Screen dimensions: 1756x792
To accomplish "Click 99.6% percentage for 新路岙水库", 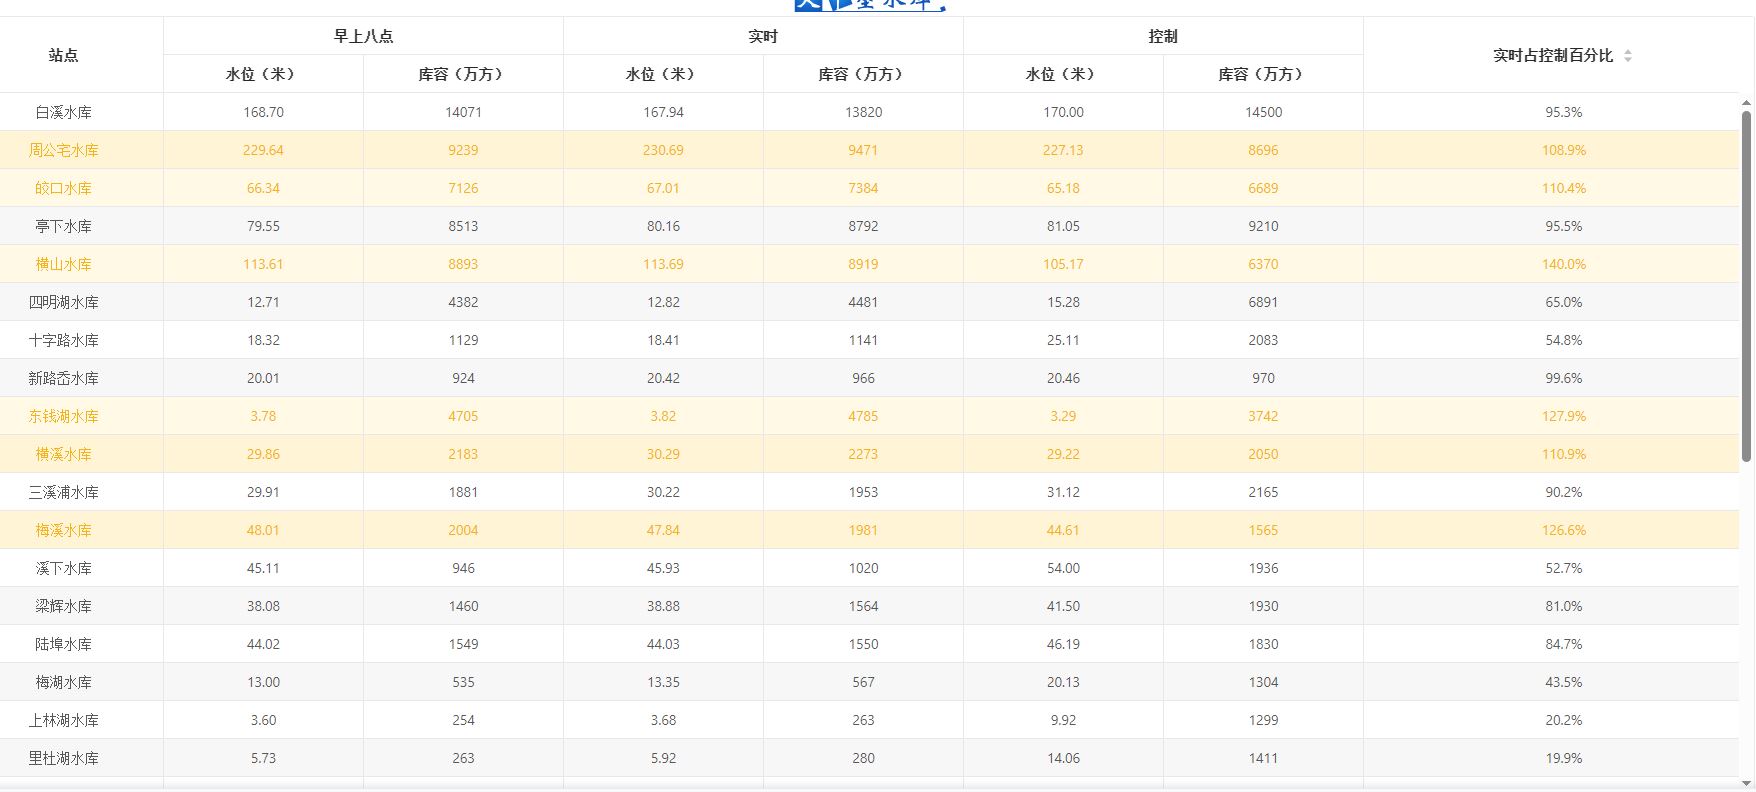I will (1563, 378).
